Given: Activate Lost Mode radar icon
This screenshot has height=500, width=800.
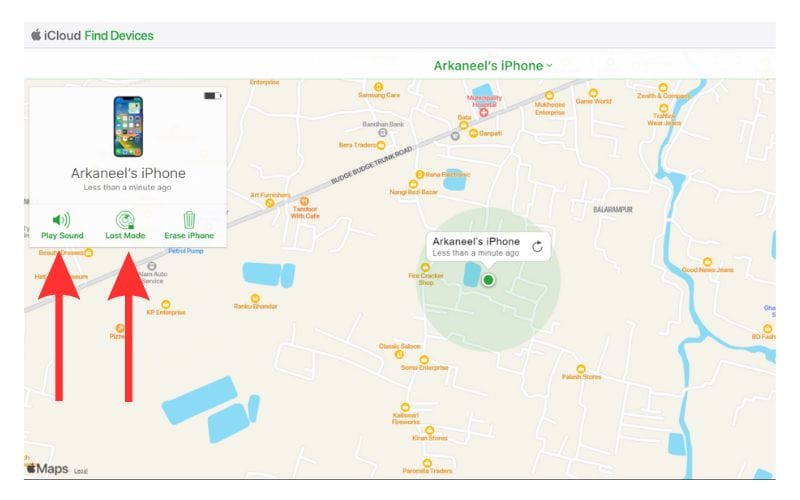Looking at the screenshot, I should coord(126,220).
